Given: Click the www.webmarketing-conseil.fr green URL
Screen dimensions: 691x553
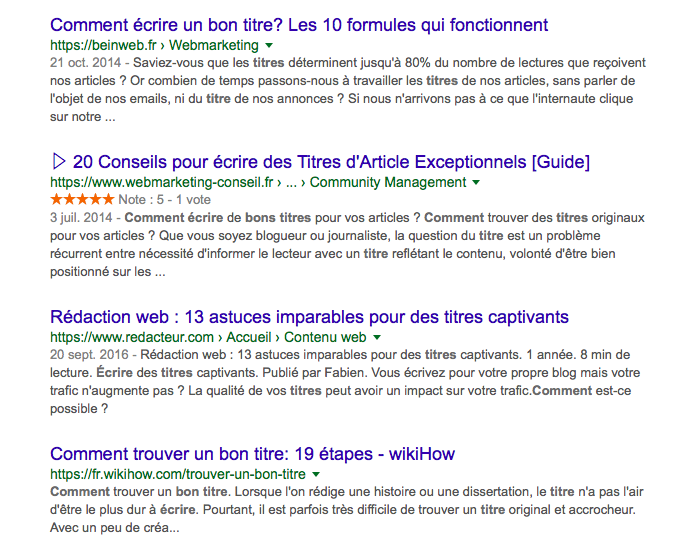Looking at the screenshot, I should pos(162,183).
